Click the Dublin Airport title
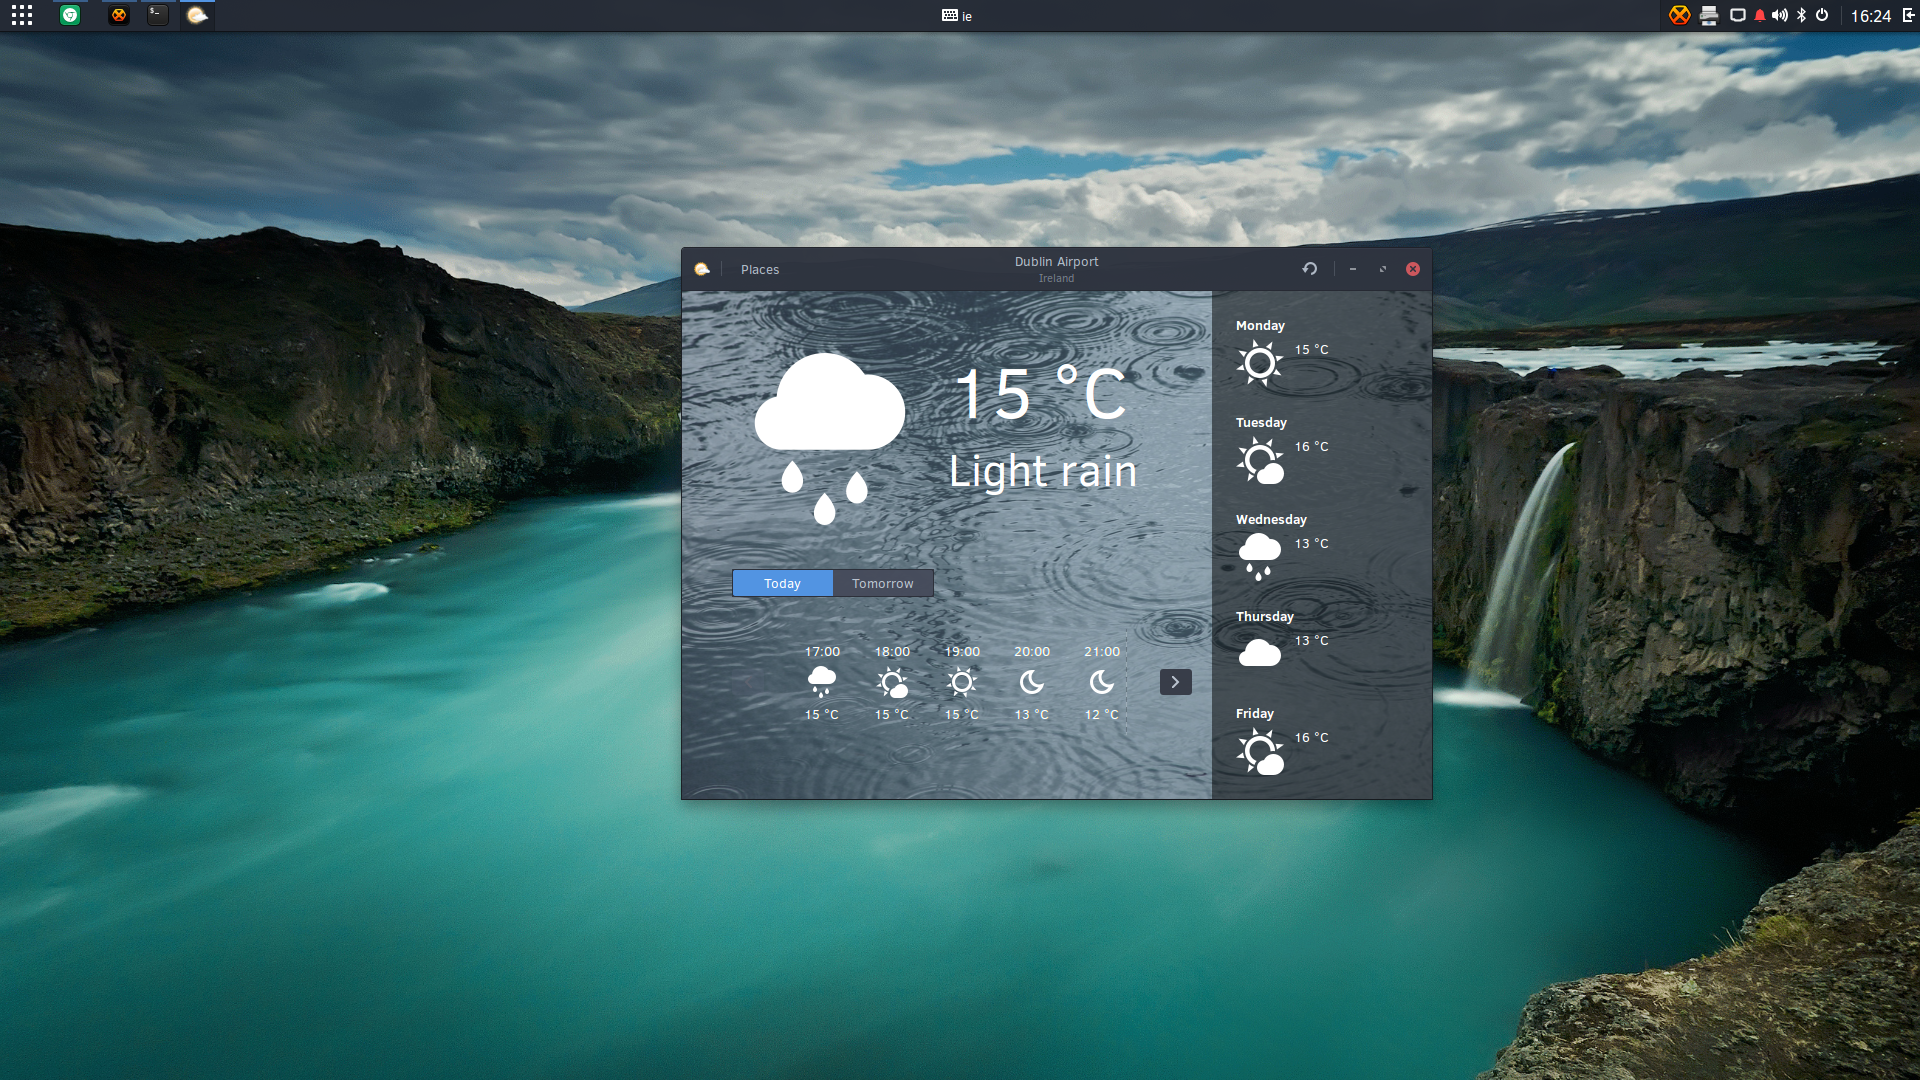1920x1080 pixels. (x=1056, y=262)
